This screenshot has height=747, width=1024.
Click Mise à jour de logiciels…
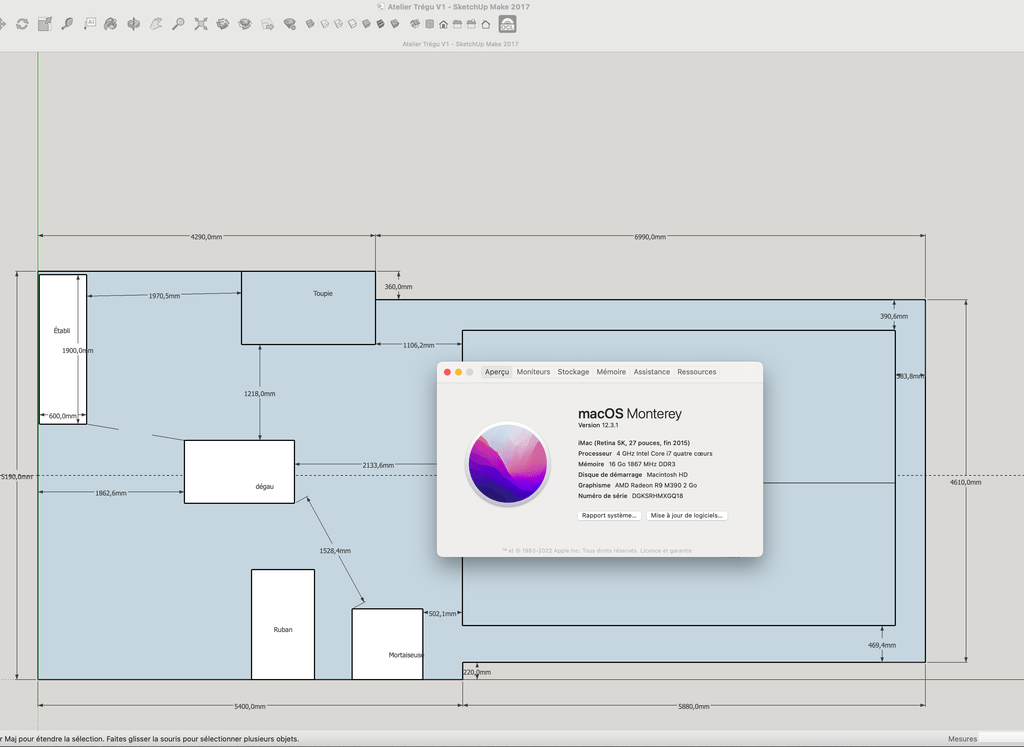pos(686,515)
